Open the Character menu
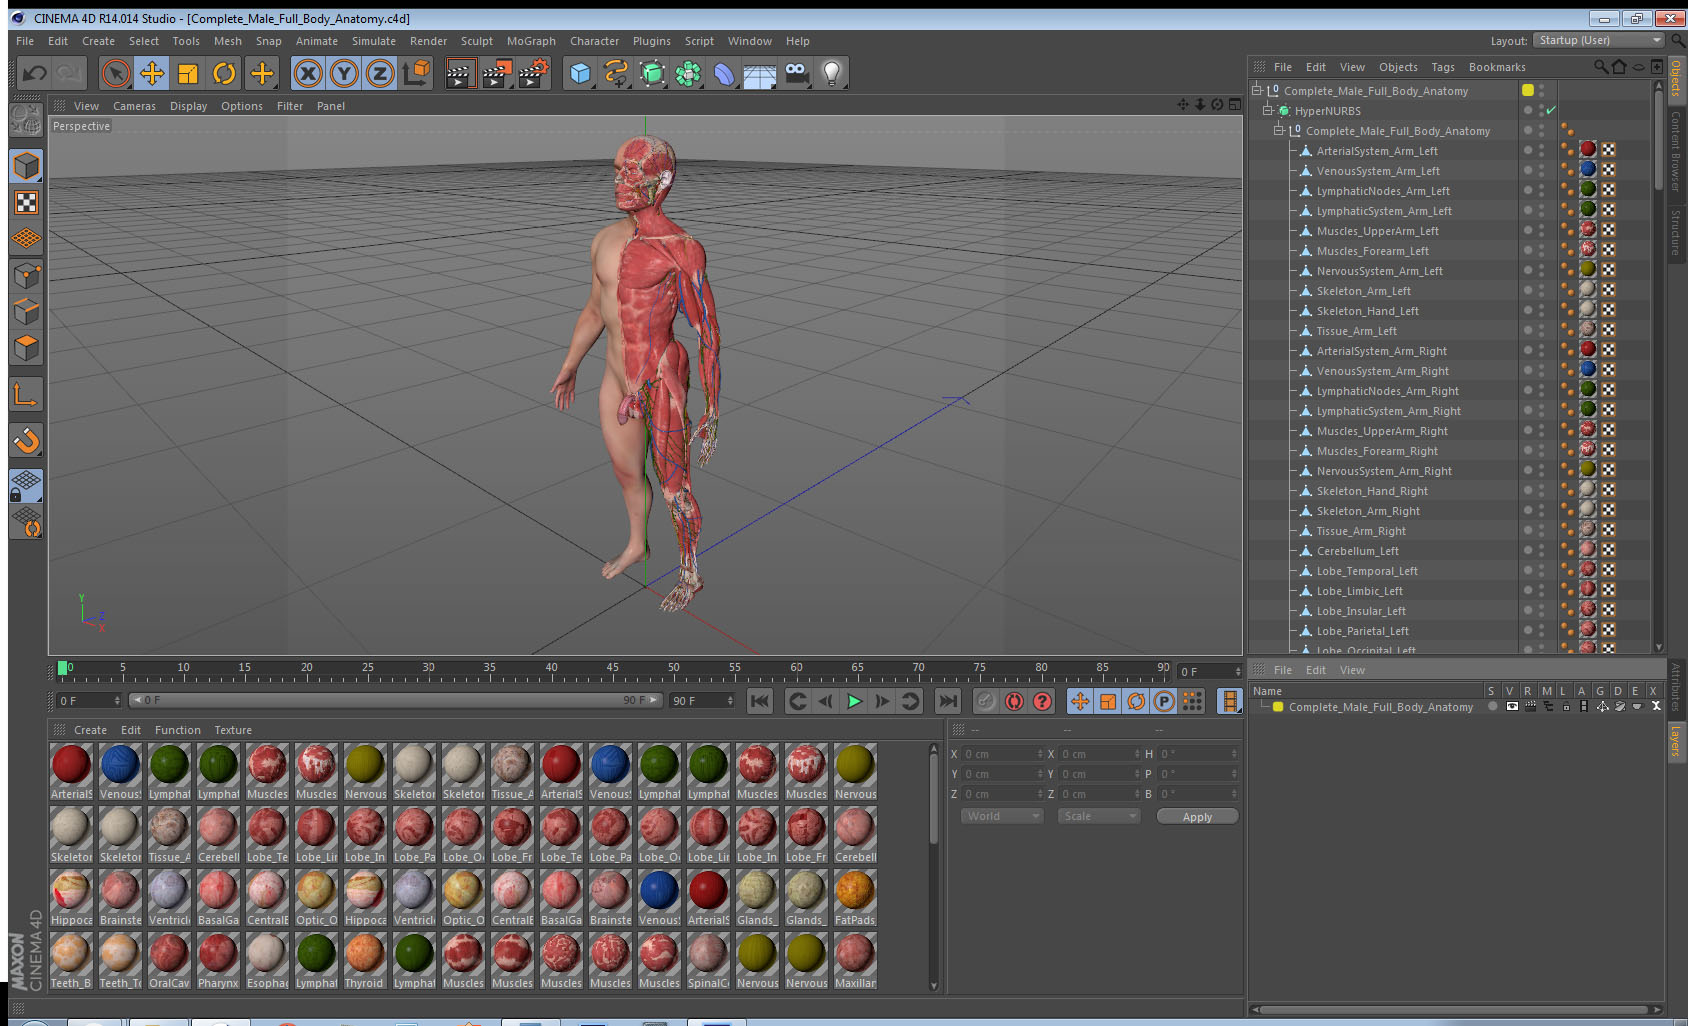1688x1026 pixels. pos(594,41)
